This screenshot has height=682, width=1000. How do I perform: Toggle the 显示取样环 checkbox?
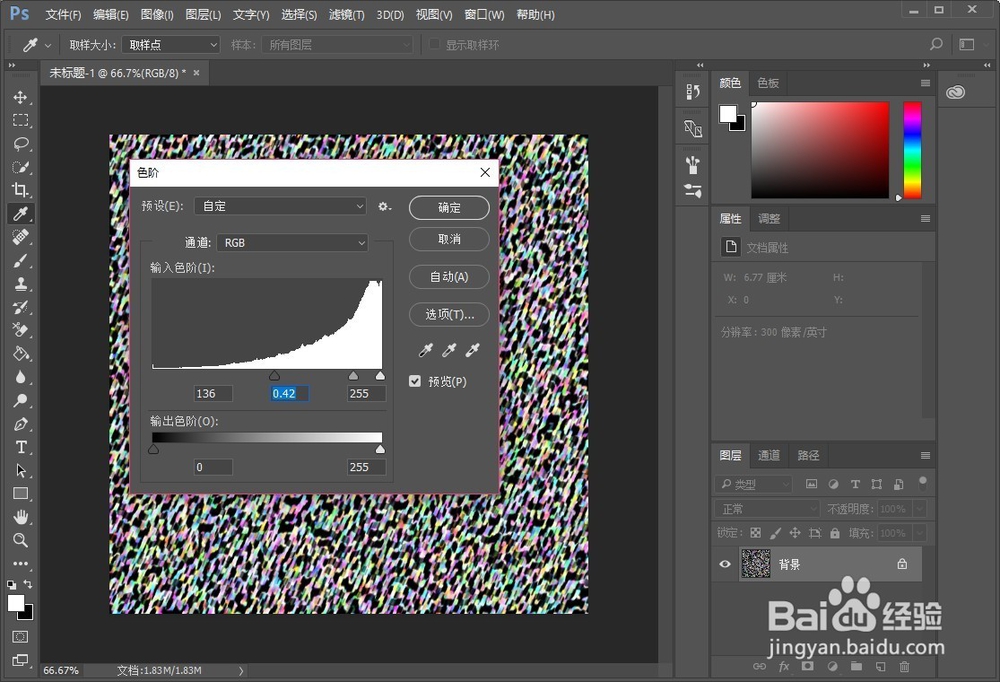coord(434,44)
